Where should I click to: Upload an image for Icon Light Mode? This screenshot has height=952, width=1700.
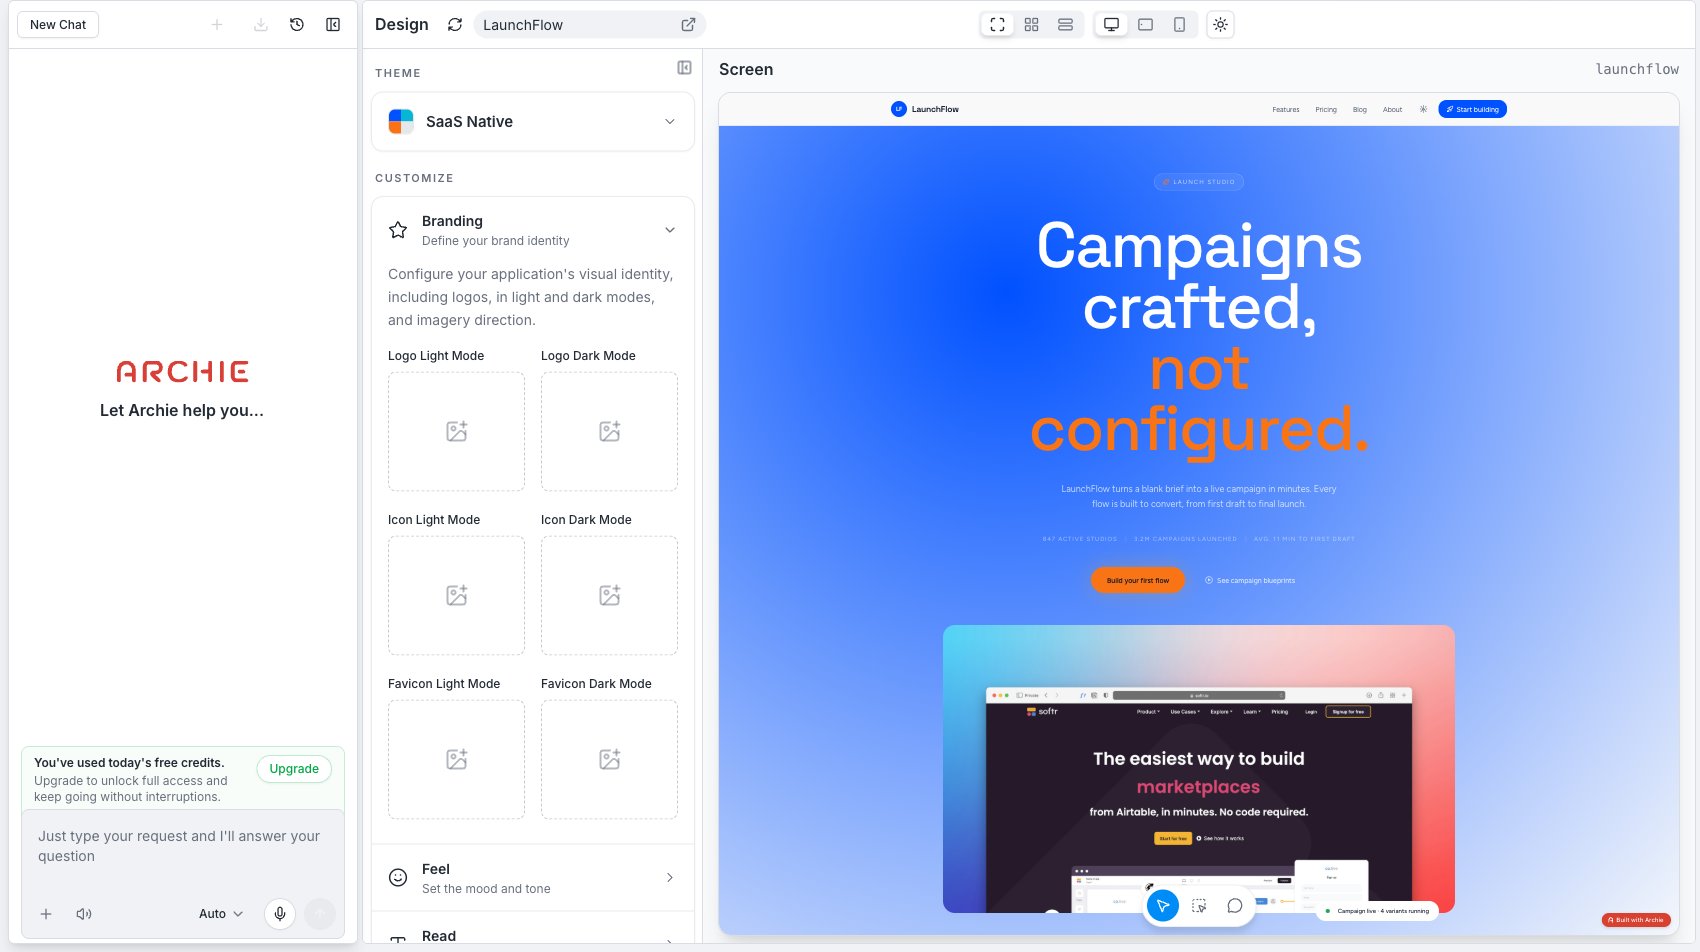tap(456, 595)
